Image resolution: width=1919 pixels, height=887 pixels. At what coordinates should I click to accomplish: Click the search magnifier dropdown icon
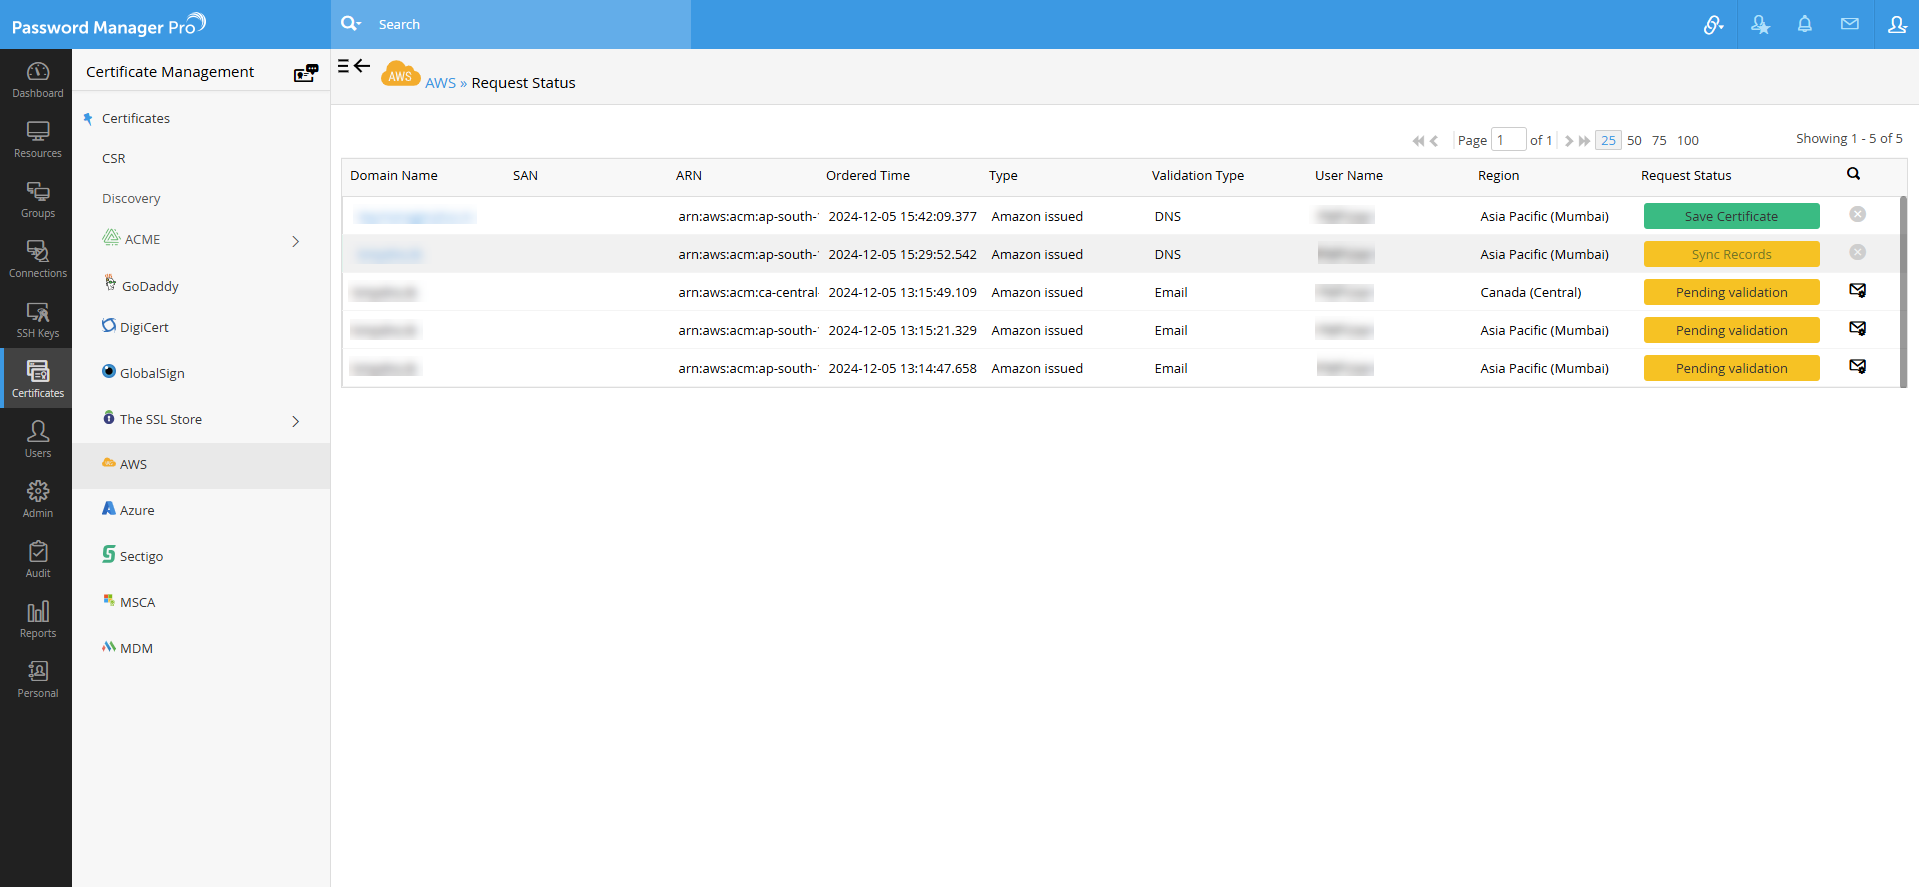pos(351,23)
